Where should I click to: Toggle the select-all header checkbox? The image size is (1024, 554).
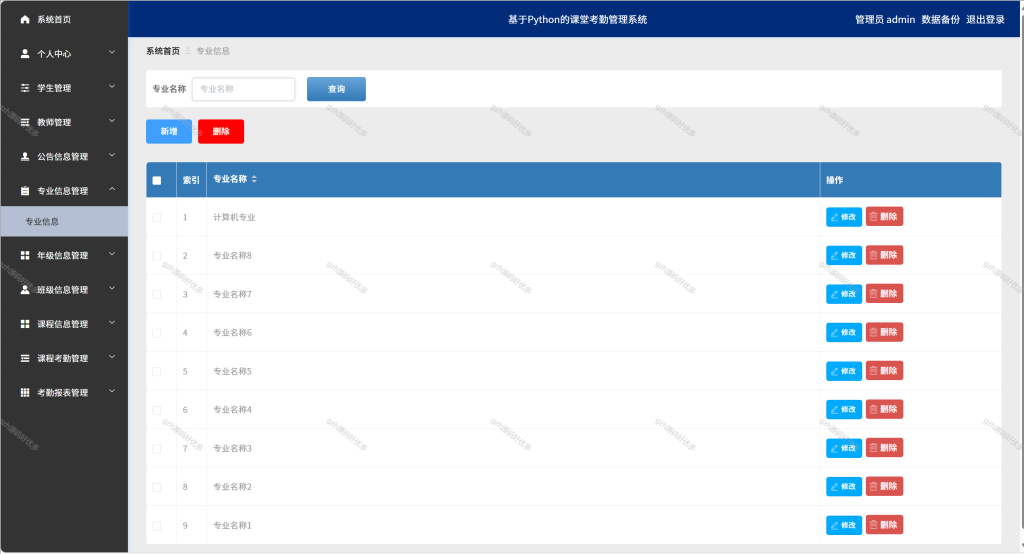tap(157, 180)
